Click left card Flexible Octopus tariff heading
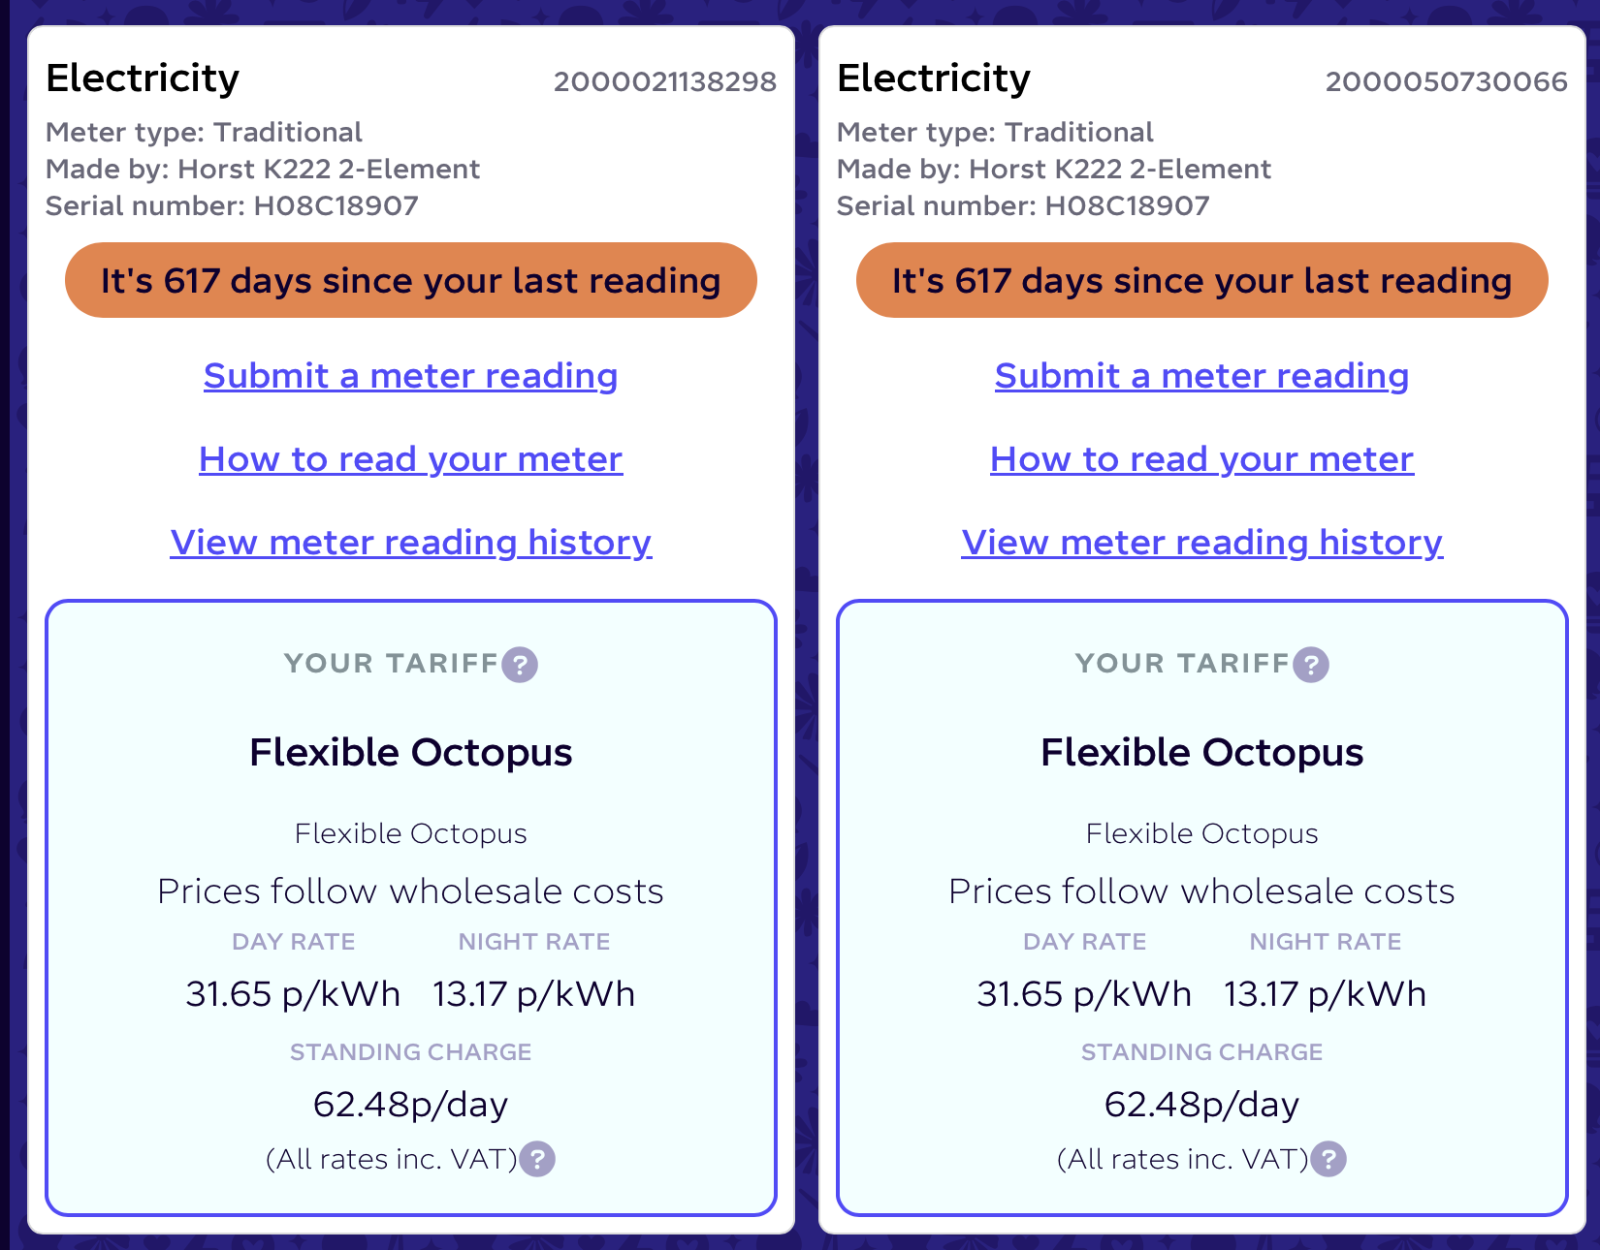This screenshot has width=1600, height=1250. coord(411,752)
